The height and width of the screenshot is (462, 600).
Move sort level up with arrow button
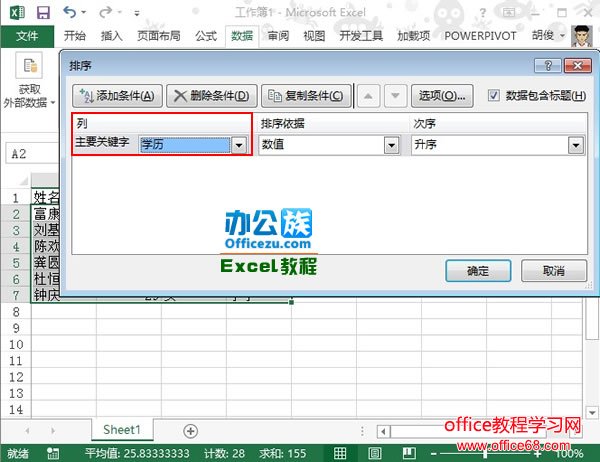point(368,96)
